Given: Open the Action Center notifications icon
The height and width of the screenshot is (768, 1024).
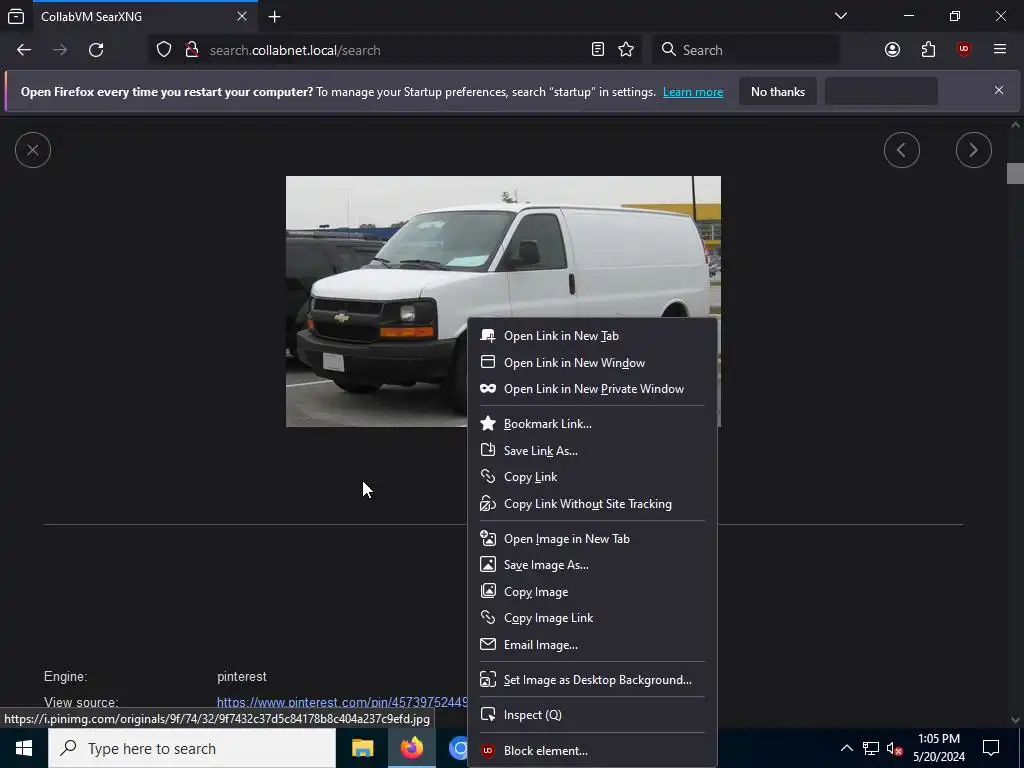Looking at the screenshot, I should pos(991,748).
